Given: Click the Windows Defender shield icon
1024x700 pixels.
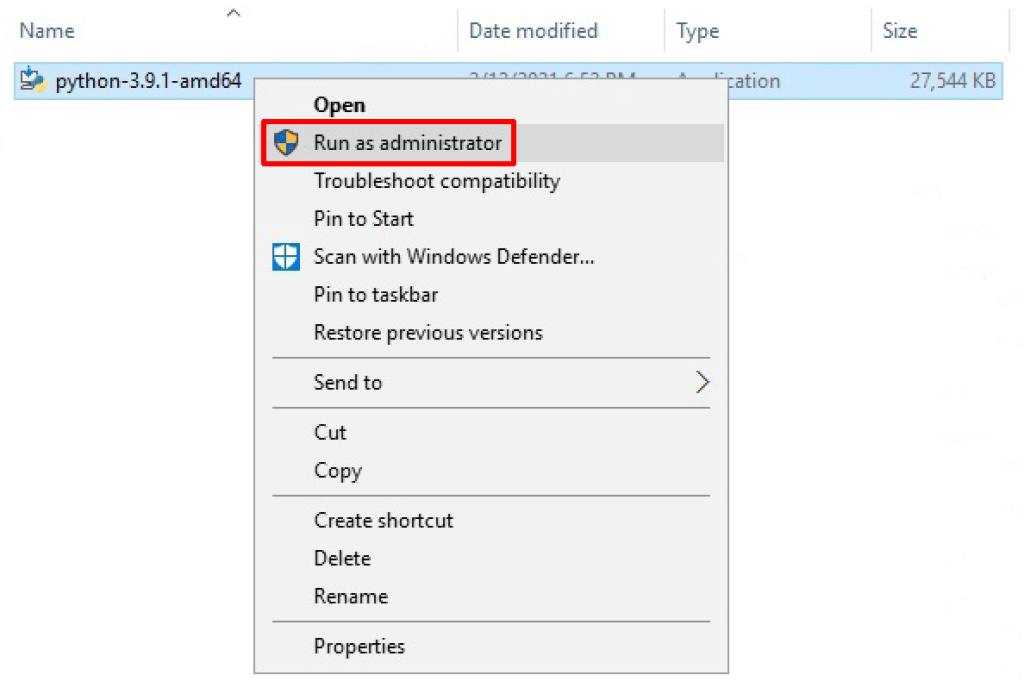Looking at the screenshot, I should click(286, 257).
